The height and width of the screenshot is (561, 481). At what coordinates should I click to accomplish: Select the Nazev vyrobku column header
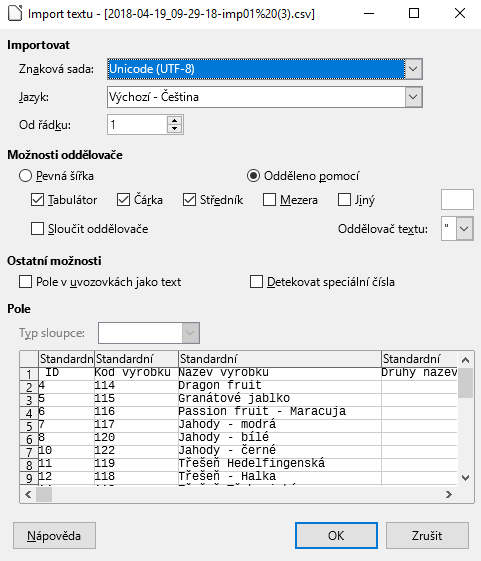tap(280, 358)
